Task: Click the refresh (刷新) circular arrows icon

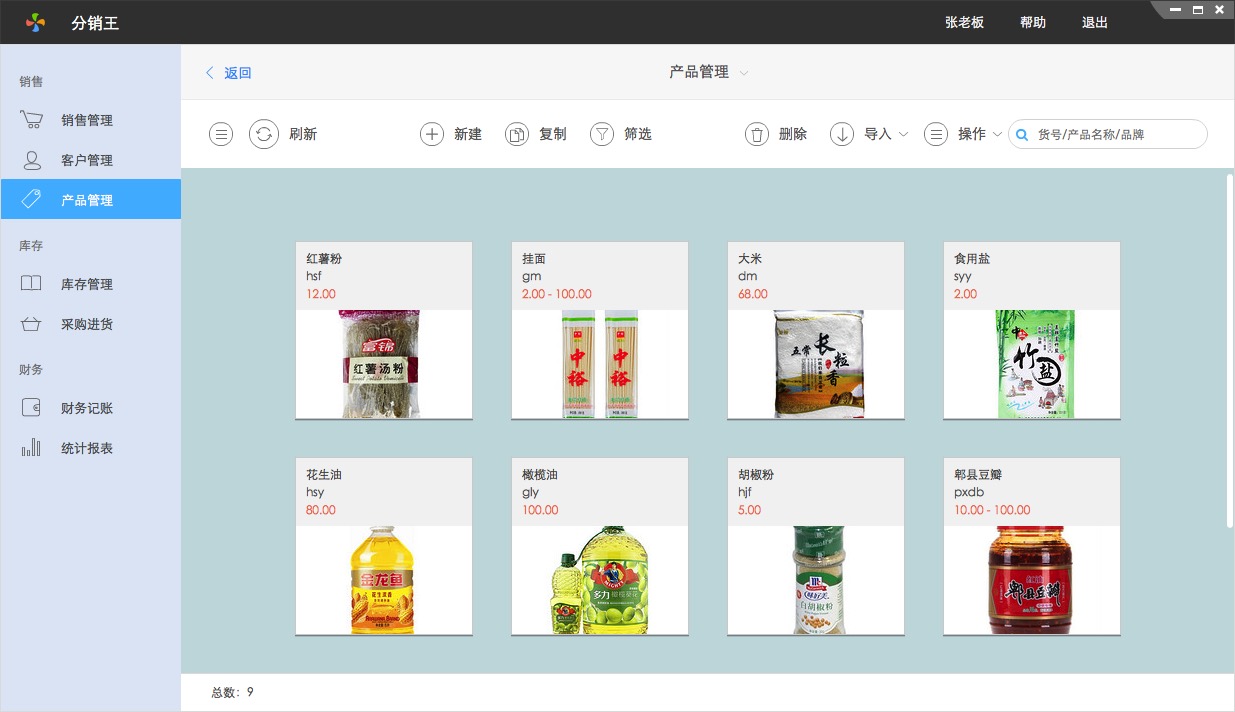Action: pos(264,134)
